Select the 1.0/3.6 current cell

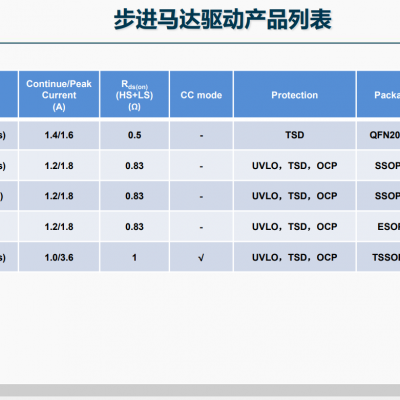59,257
